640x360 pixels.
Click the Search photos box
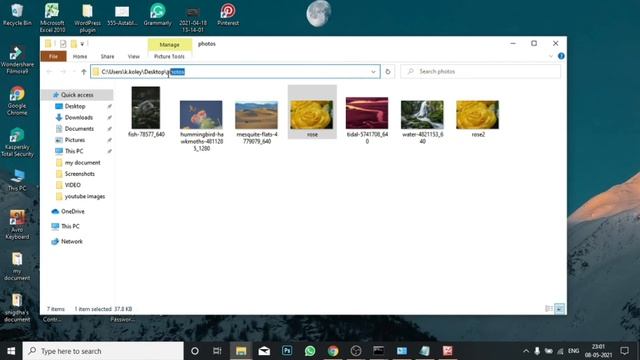click(x=480, y=71)
